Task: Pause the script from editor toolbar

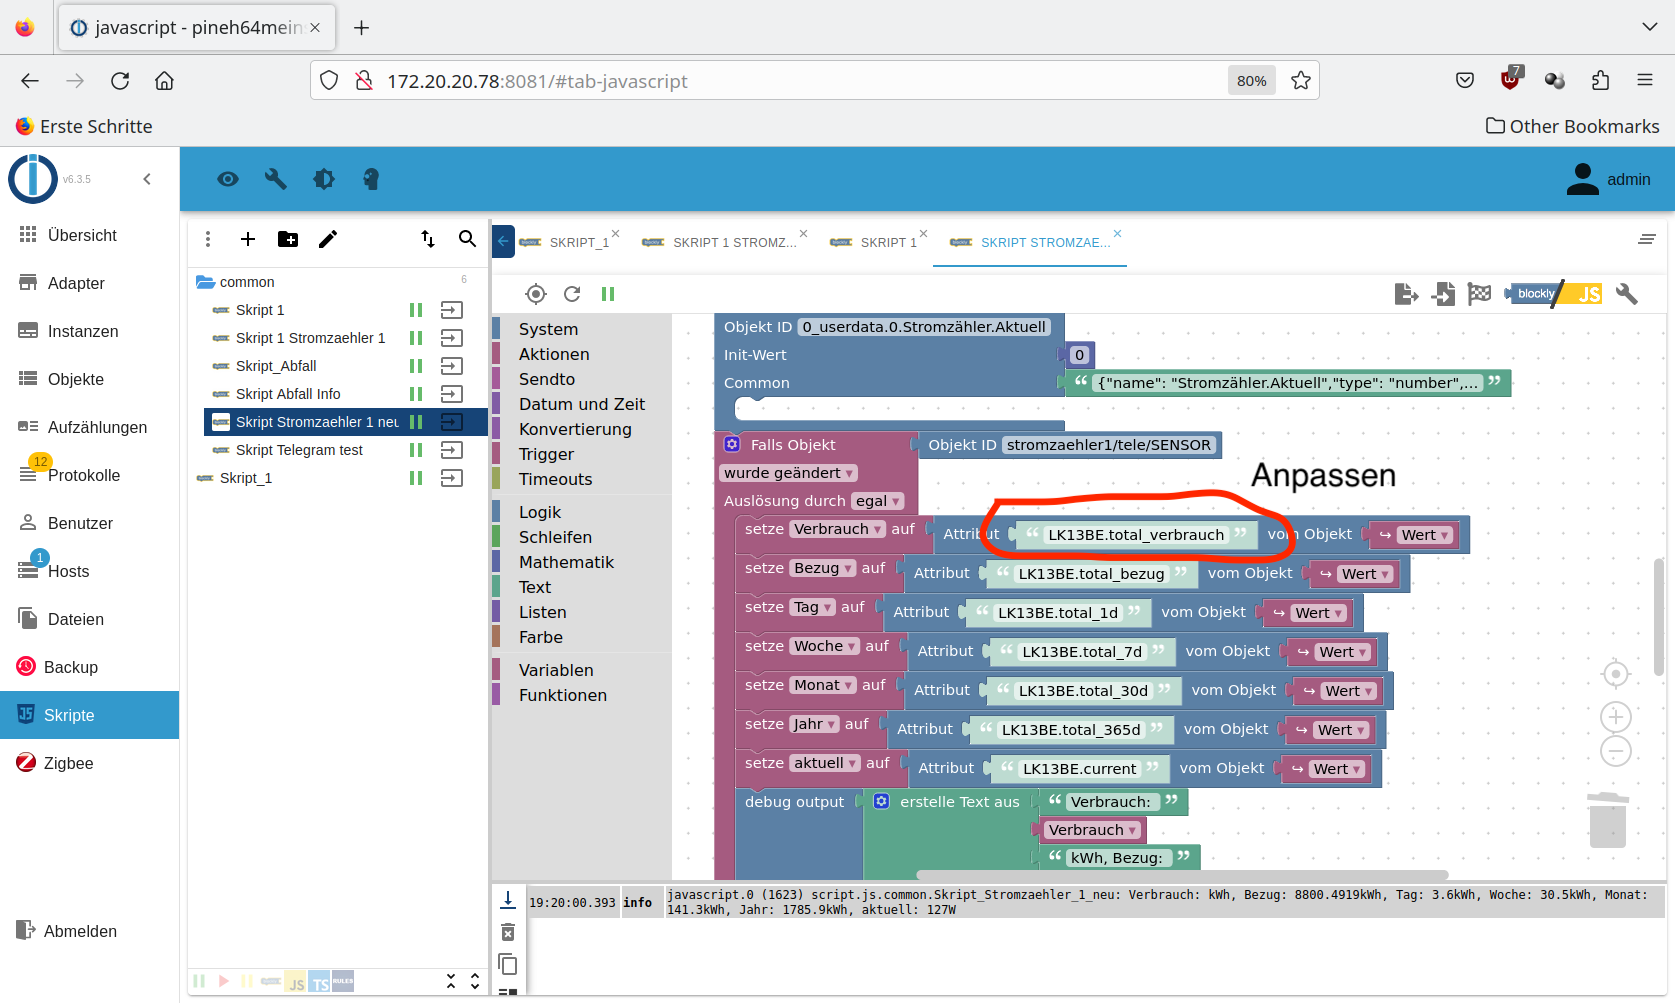Action: [x=608, y=294]
